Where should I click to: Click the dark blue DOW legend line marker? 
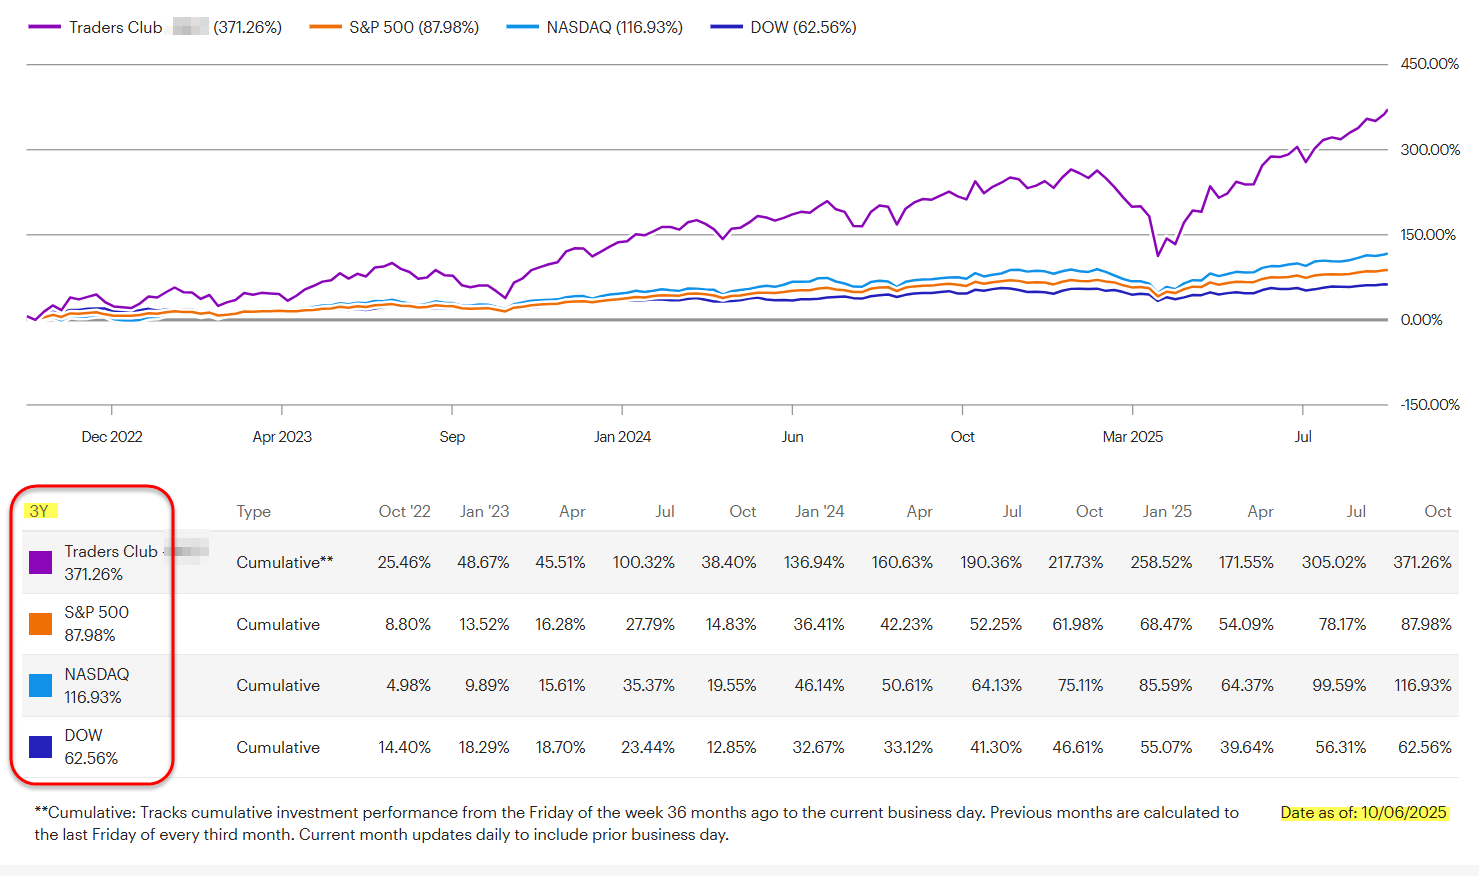(726, 28)
